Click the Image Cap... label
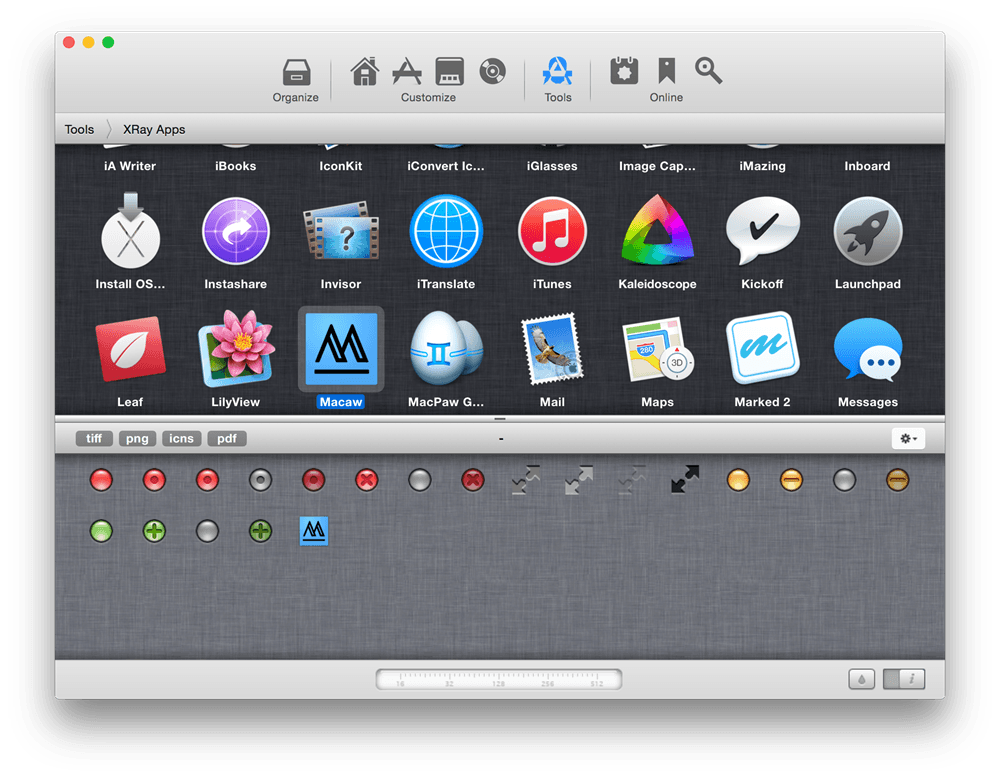 658,166
